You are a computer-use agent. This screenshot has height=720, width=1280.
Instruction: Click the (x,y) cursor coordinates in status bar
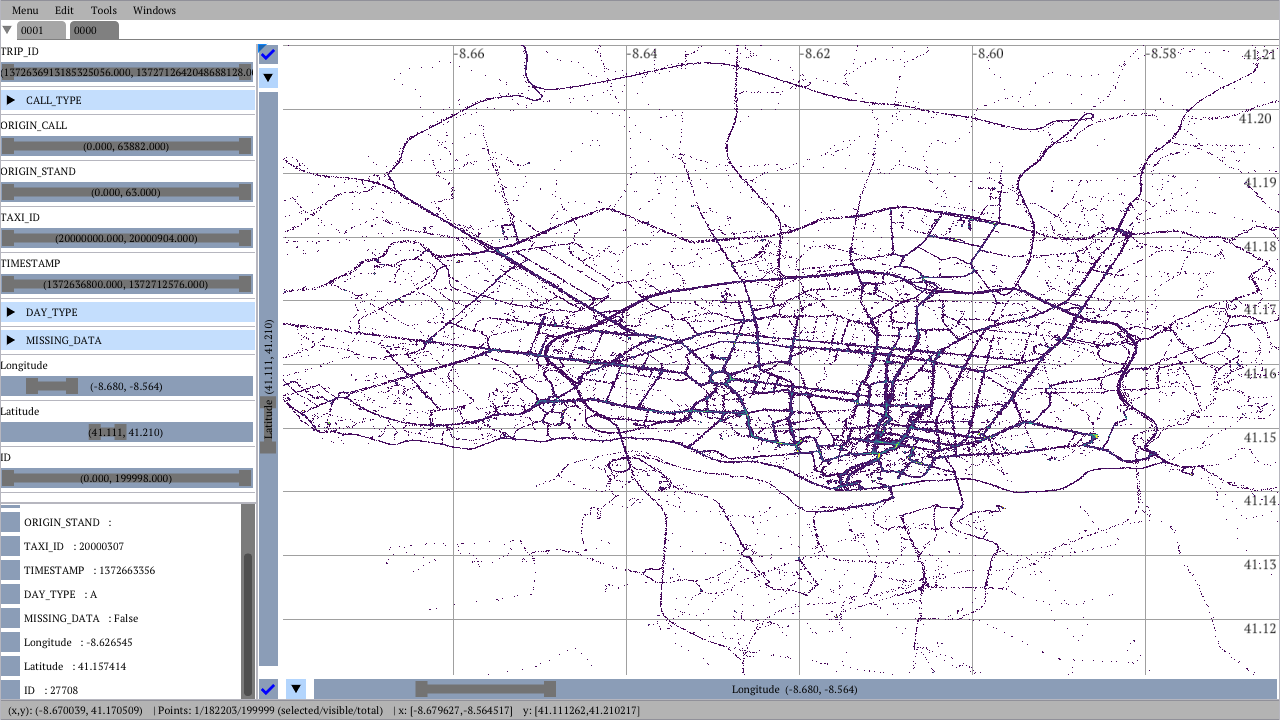click(73, 711)
